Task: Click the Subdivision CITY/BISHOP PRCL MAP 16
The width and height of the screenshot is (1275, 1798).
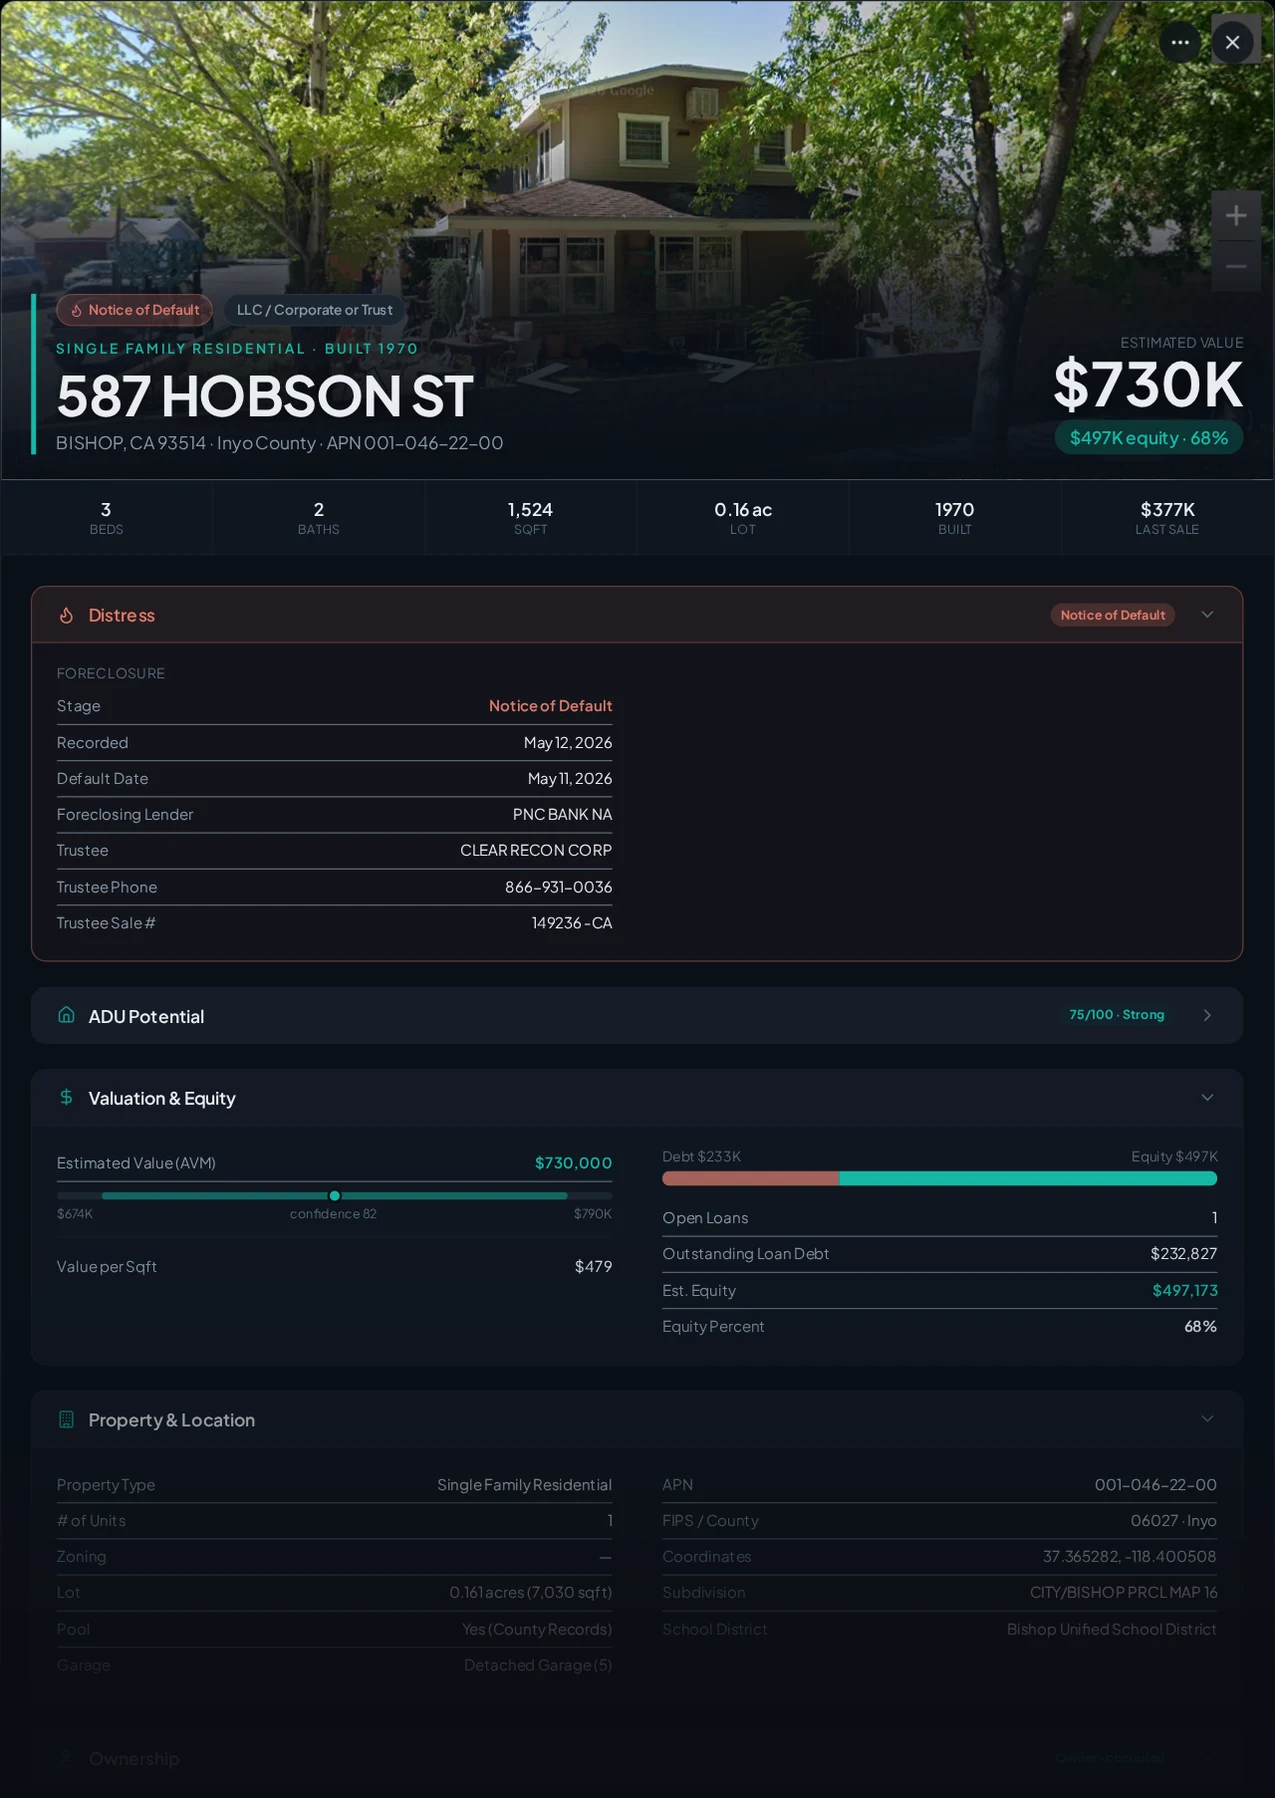Action: 1123,1592
